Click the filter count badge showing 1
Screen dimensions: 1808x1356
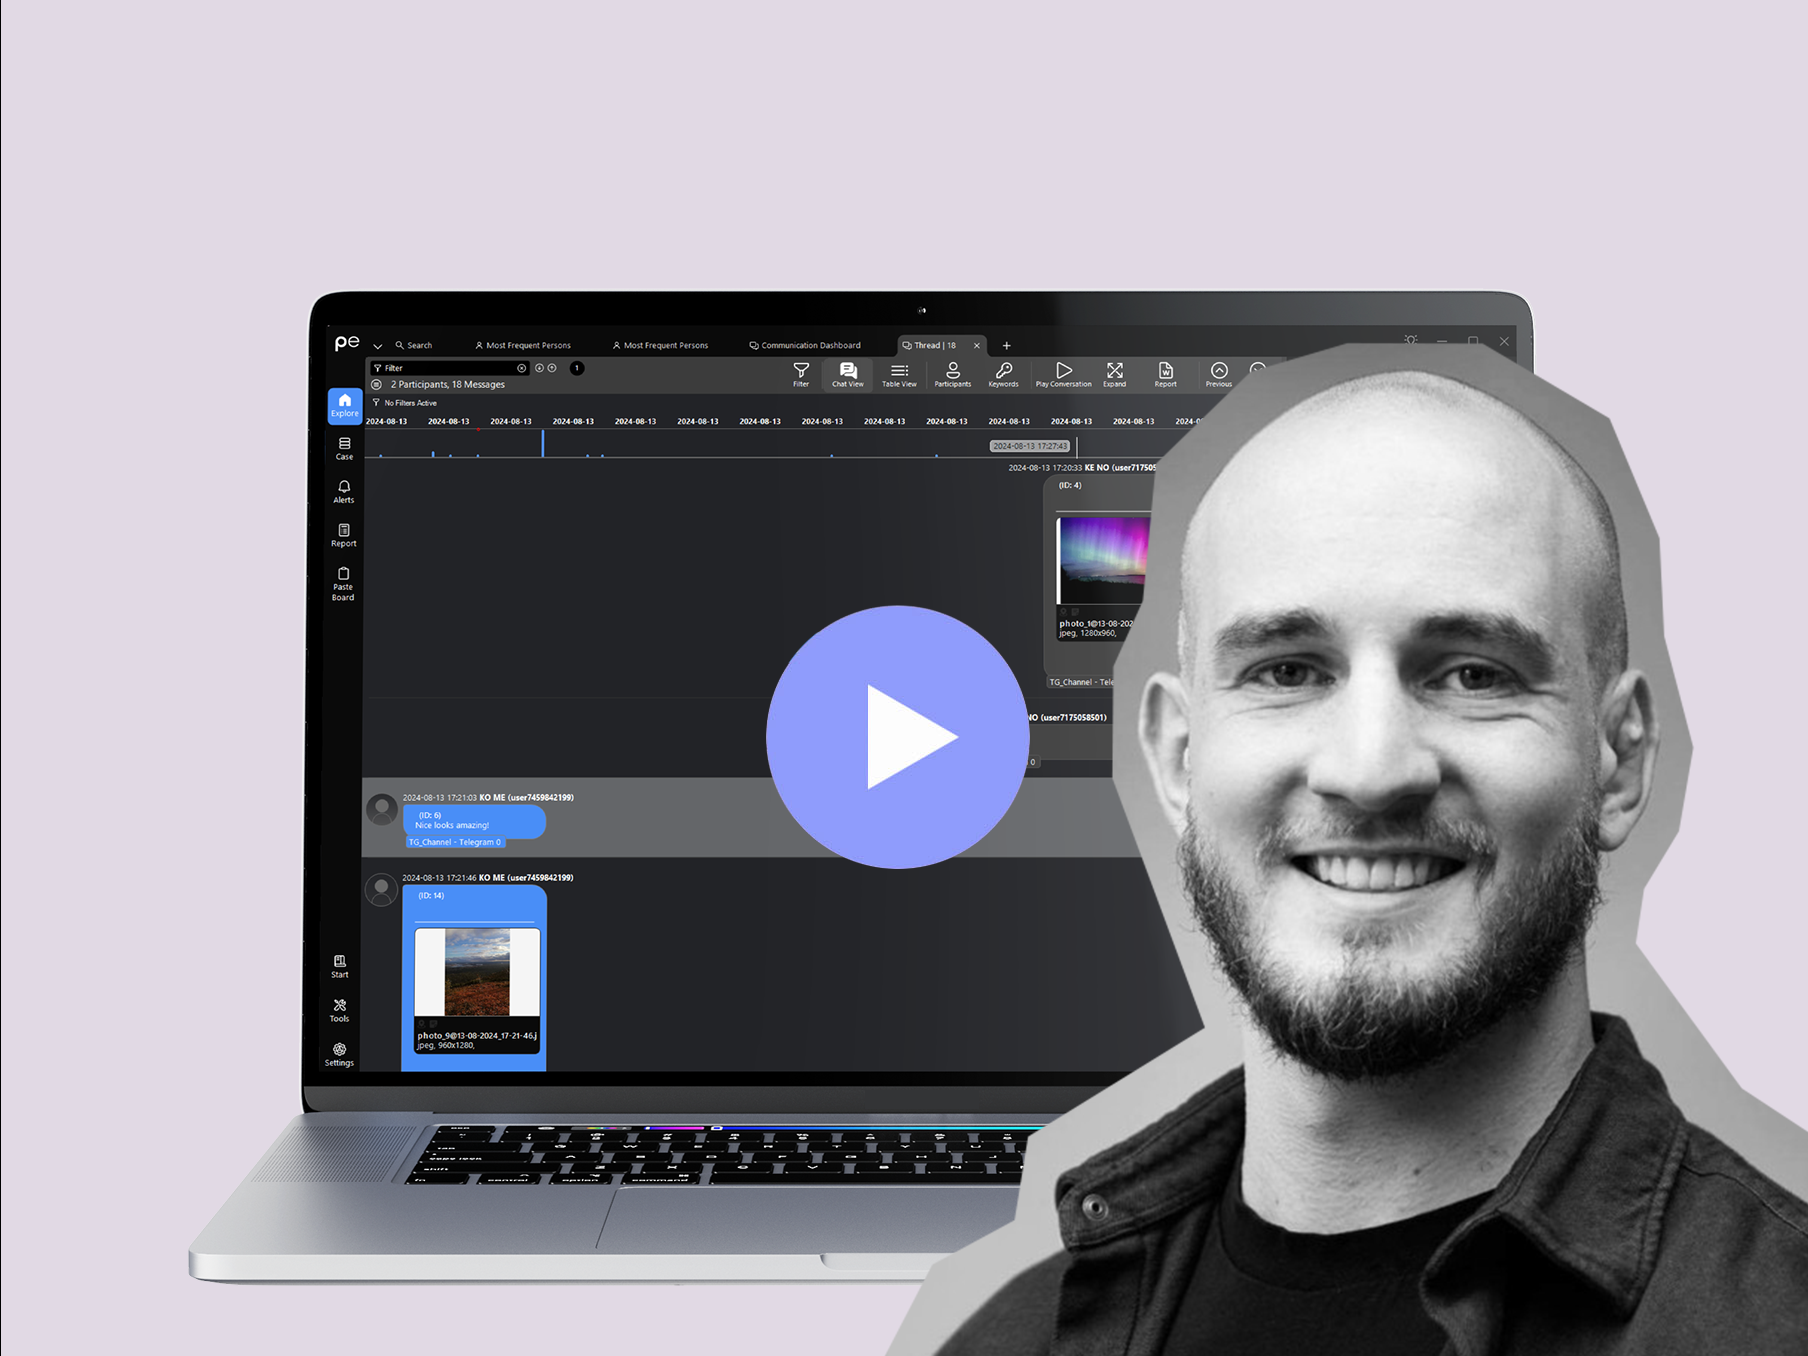click(x=577, y=368)
